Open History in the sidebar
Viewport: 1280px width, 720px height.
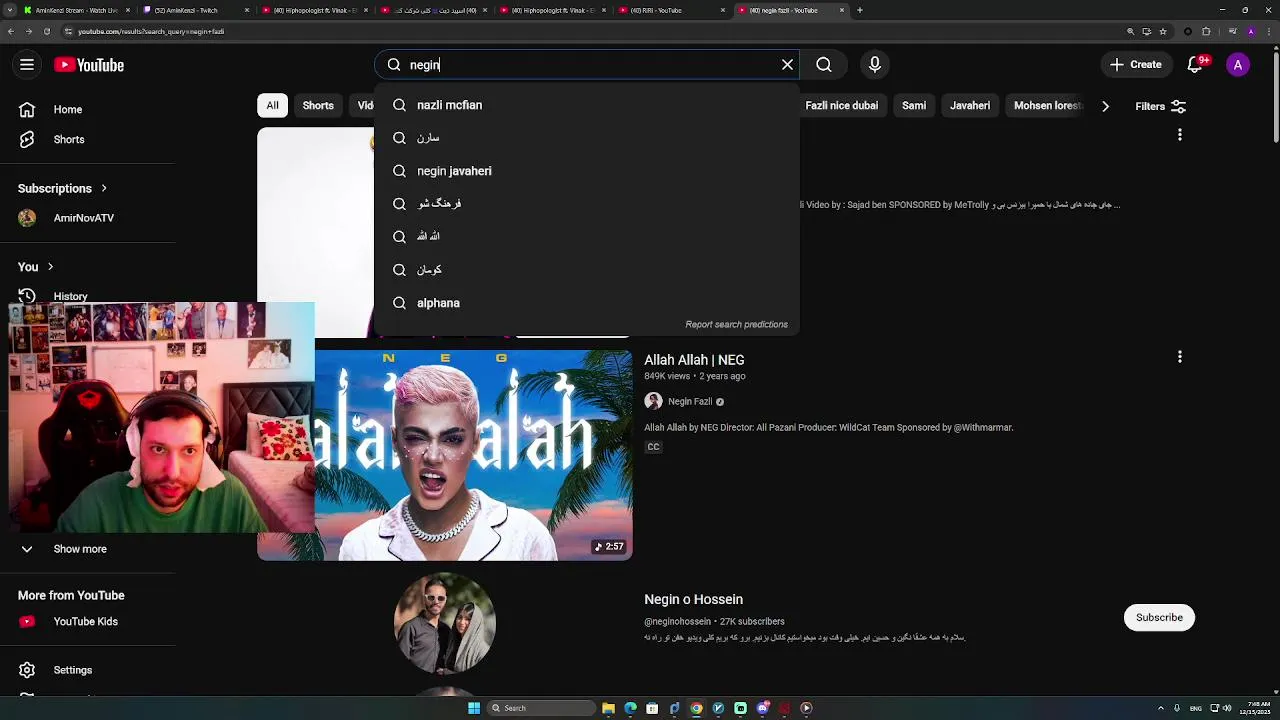click(70, 296)
